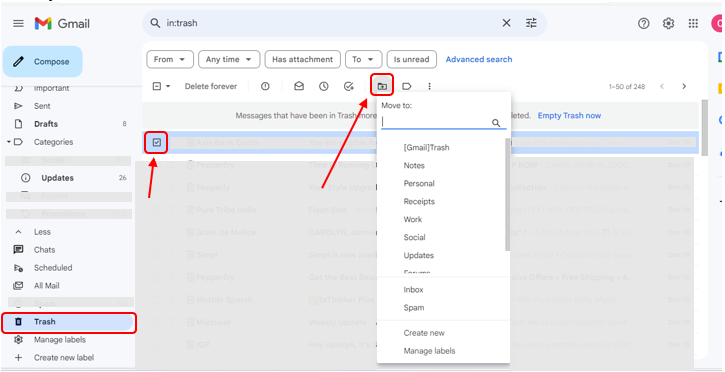Open the Any time filter dropdown
Image resolution: width=725 pixels, height=372 pixels.
pos(229,60)
